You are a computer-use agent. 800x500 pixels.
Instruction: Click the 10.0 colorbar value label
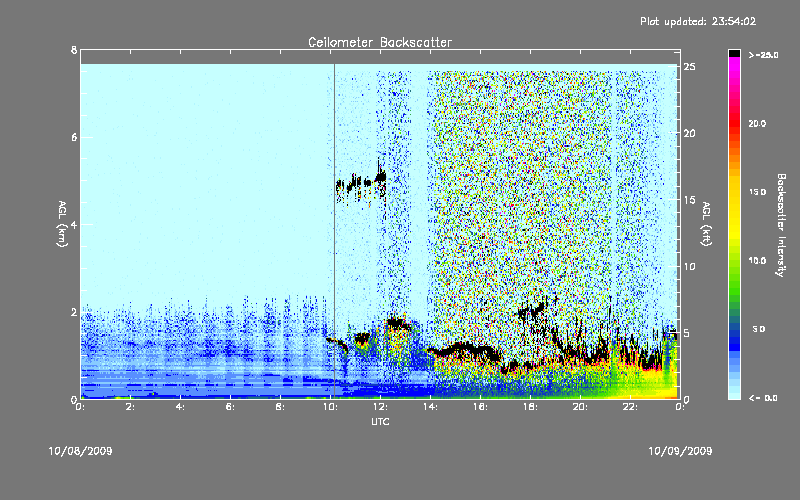tap(757, 261)
